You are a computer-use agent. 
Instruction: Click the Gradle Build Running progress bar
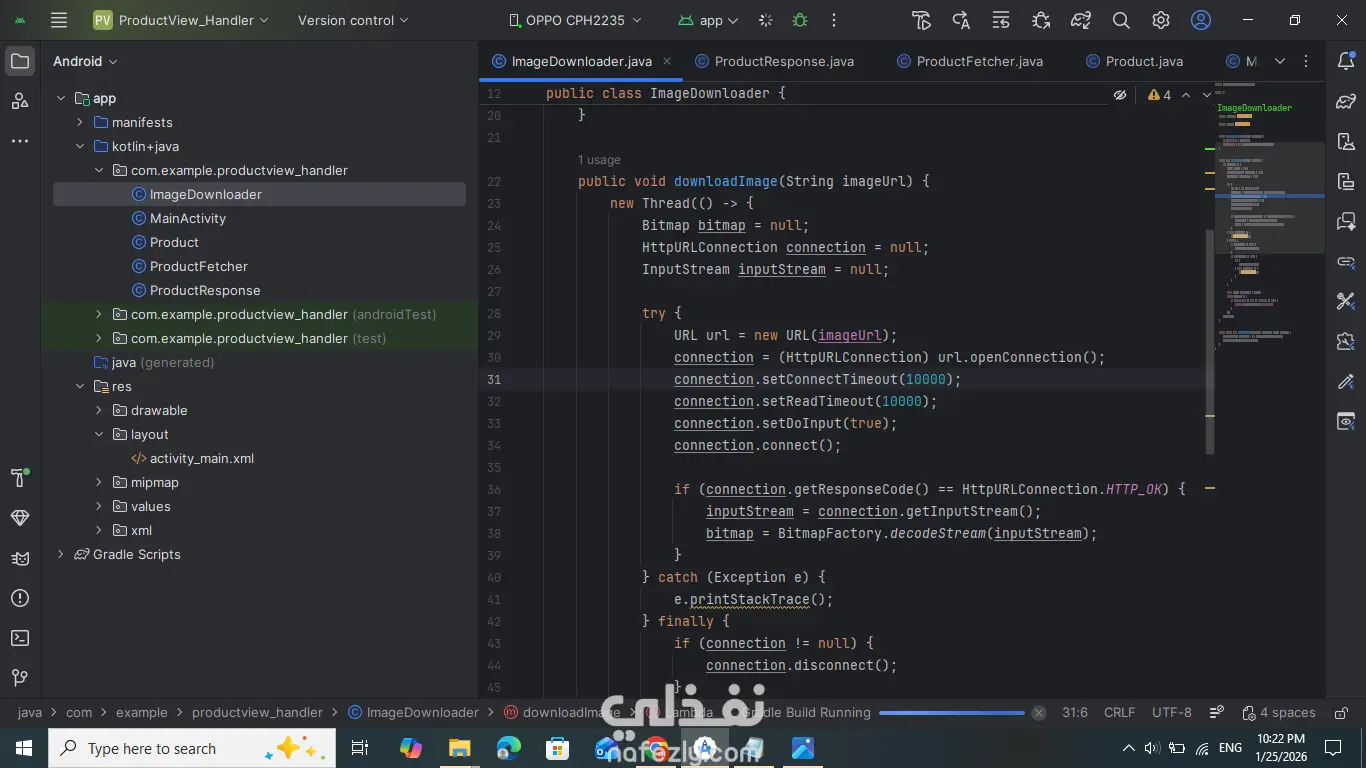951,713
